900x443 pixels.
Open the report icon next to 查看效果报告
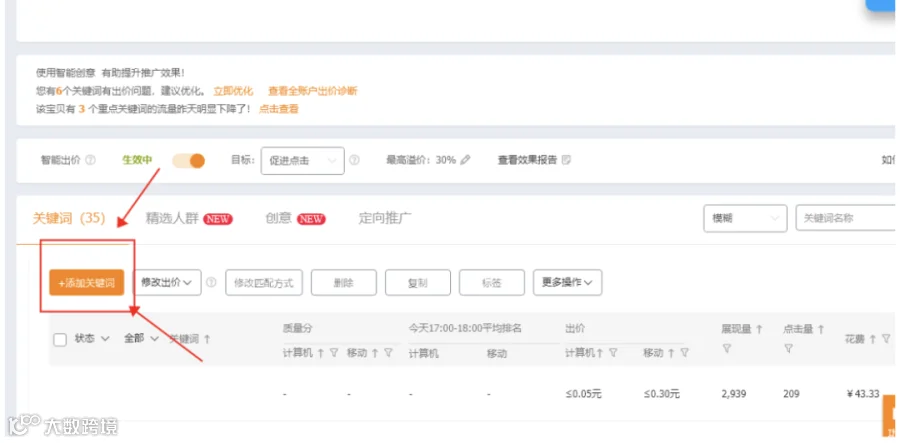click(566, 160)
